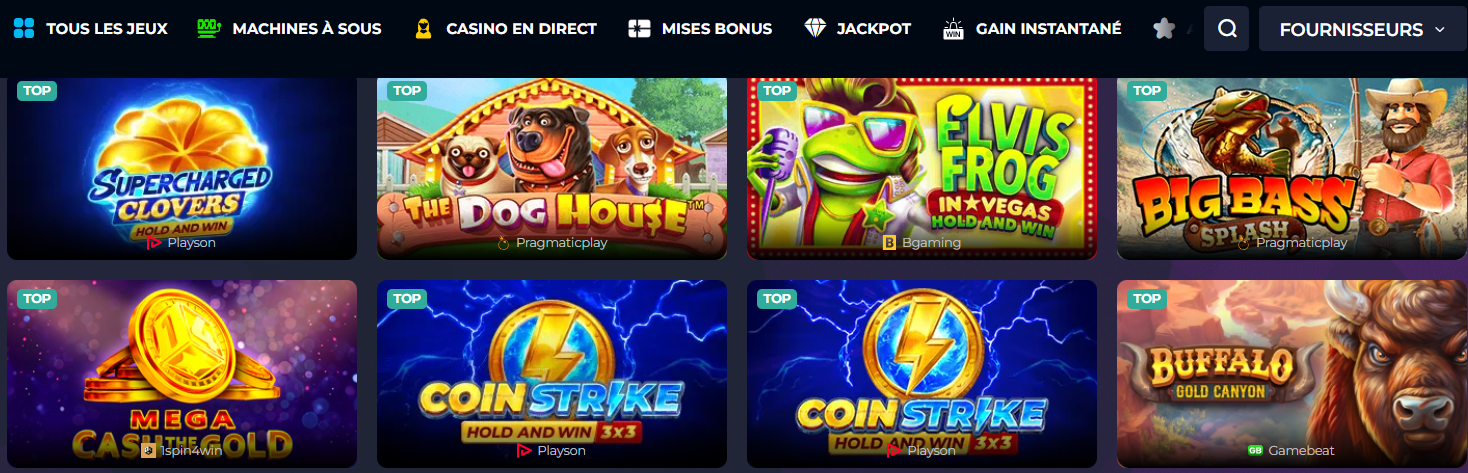The height and width of the screenshot is (473, 1468).
Task: Launch The Dog House game
Action: click(x=552, y=168)
